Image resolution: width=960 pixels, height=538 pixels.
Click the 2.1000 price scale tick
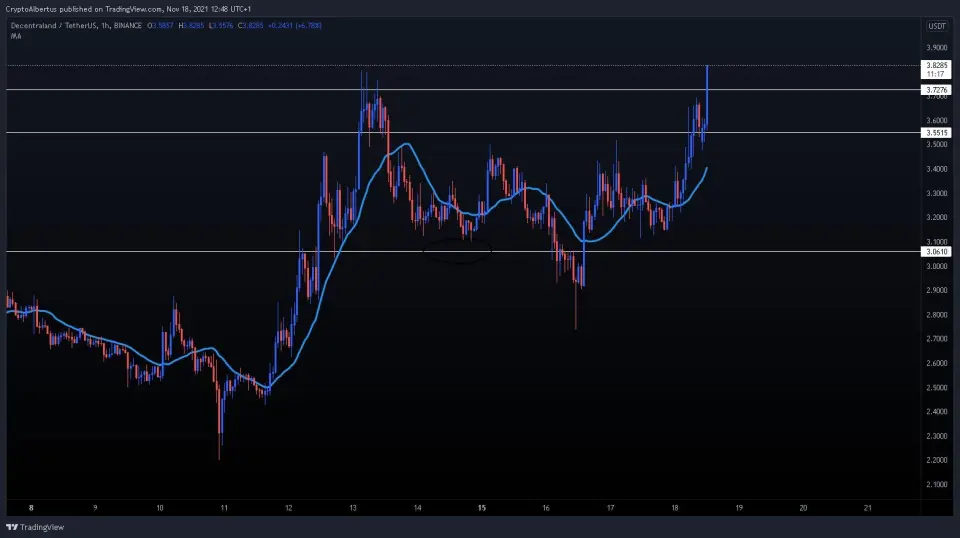click(x=937, y=485)
